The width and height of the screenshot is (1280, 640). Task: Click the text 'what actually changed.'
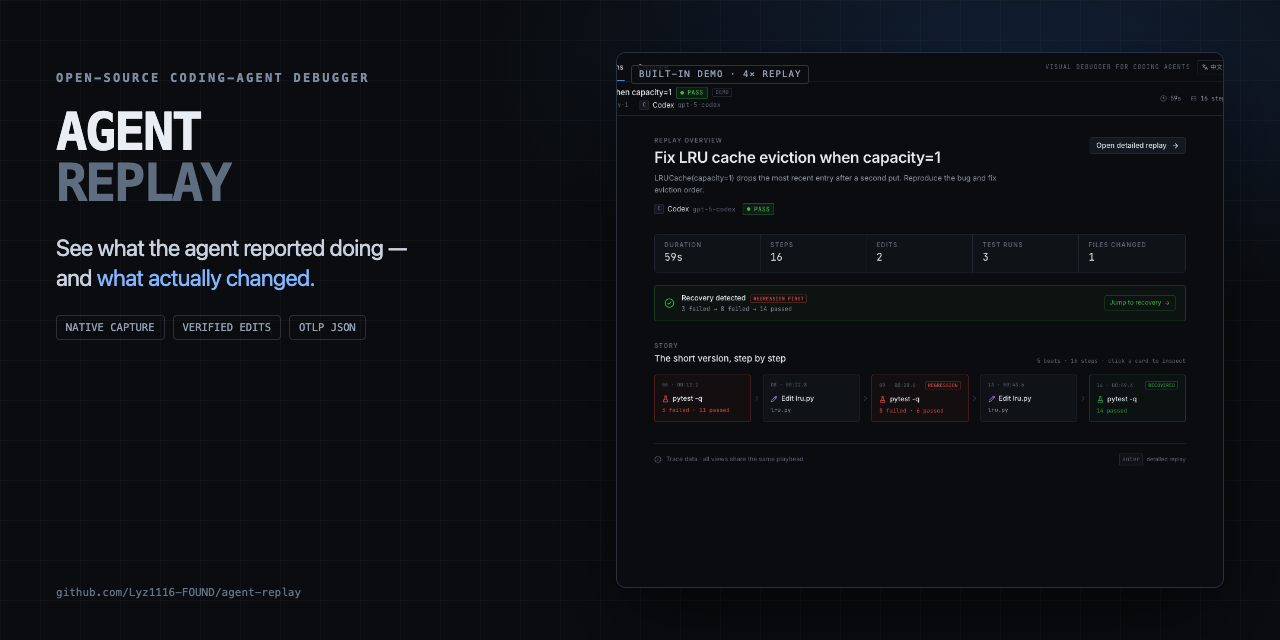pyautogui.click(x=206, y=278)
